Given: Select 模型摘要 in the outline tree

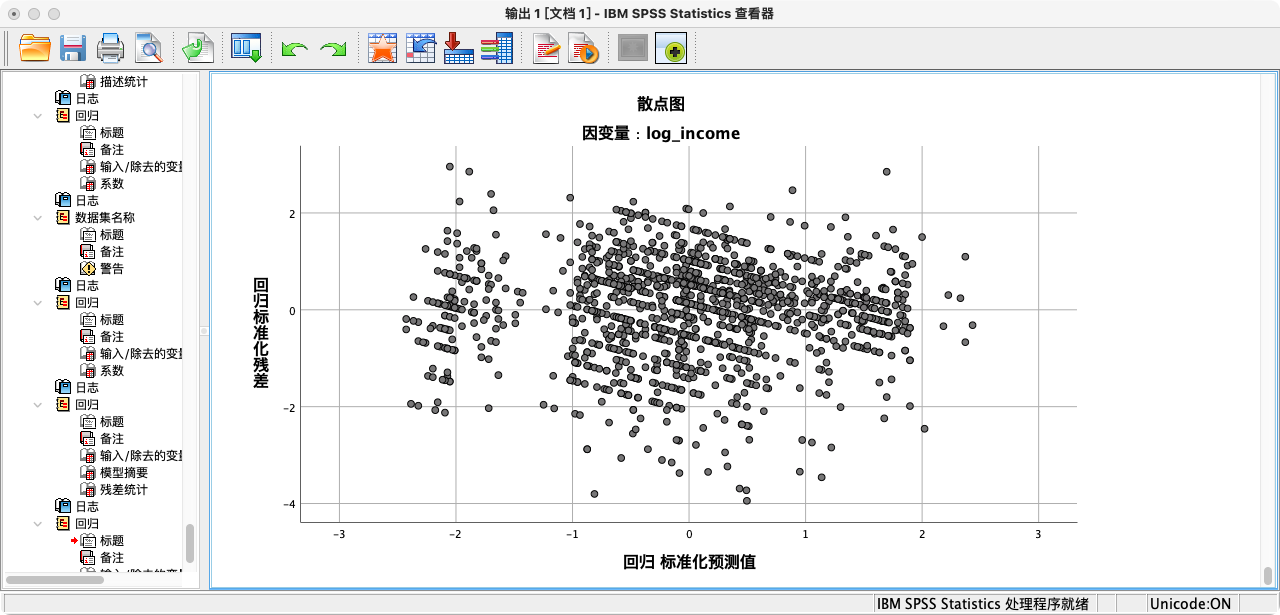Looking at the screenshot, I should 123,472.
